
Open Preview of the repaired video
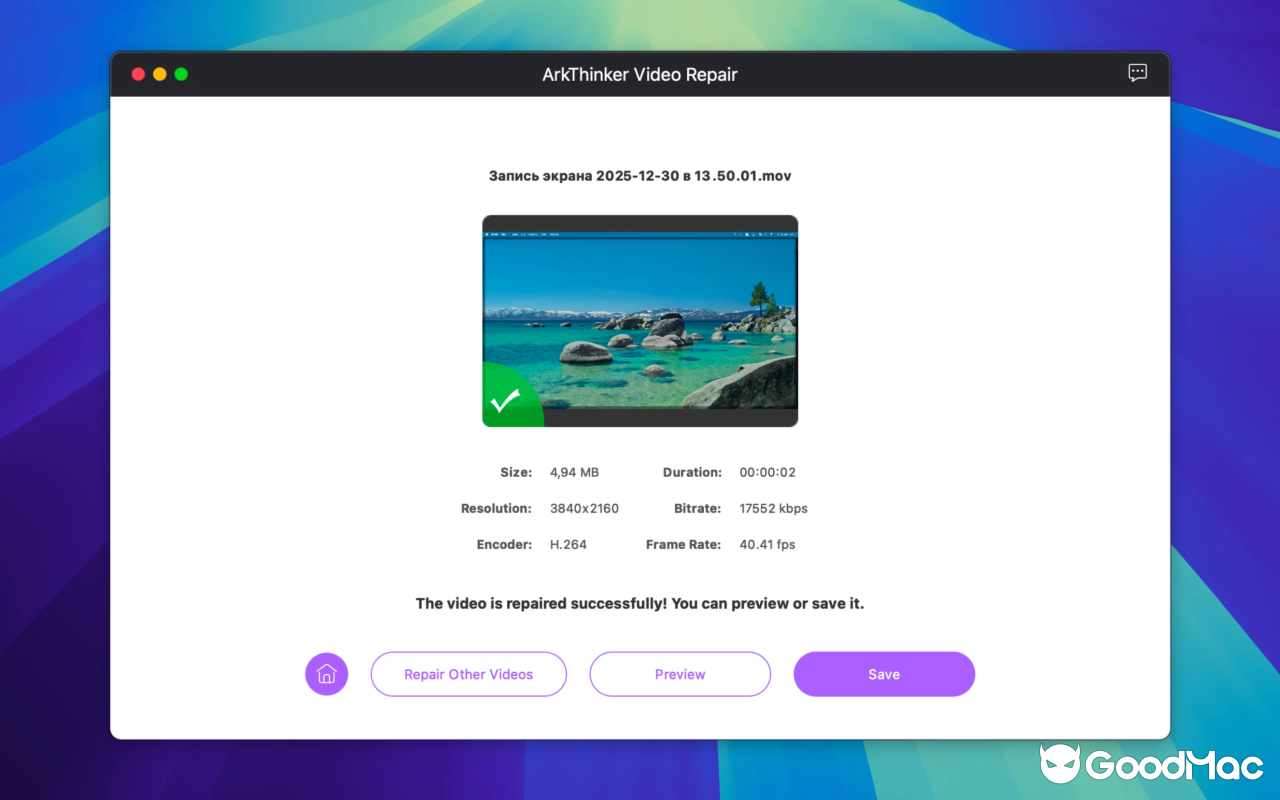680,674
